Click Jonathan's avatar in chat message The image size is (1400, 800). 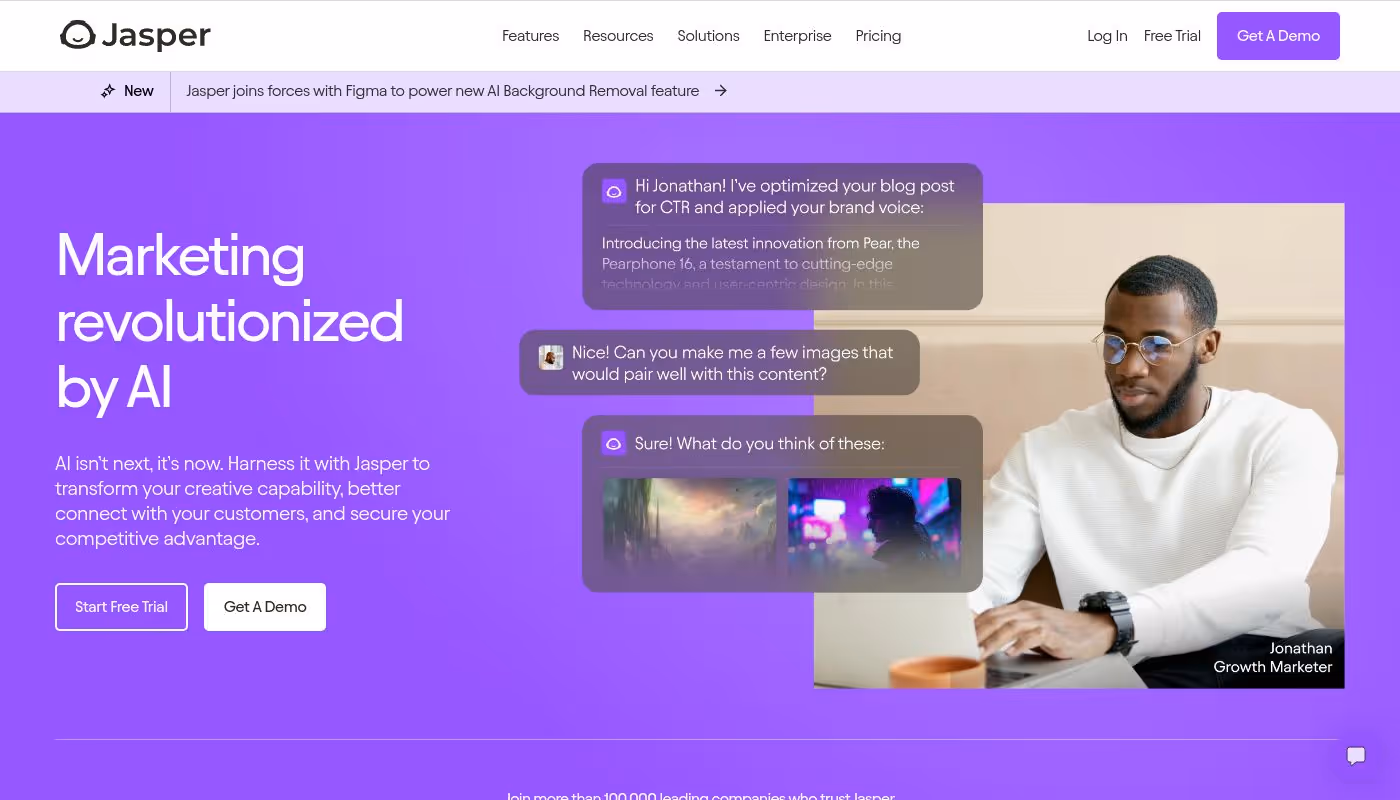(x=551, y=358)
